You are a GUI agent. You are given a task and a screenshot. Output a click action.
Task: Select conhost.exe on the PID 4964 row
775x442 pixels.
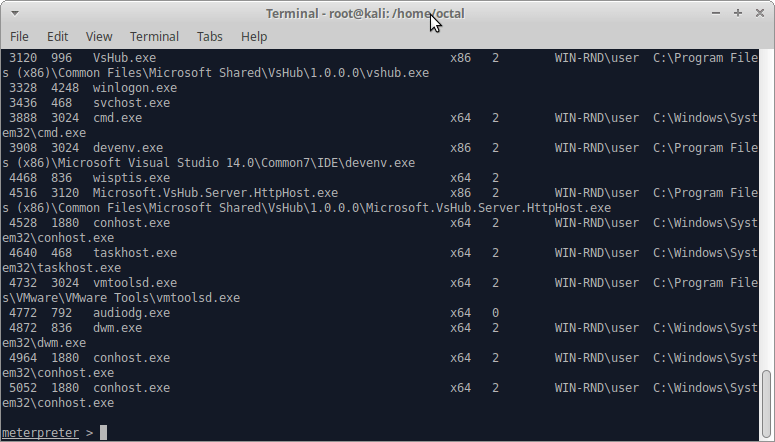tap(131, 358)
